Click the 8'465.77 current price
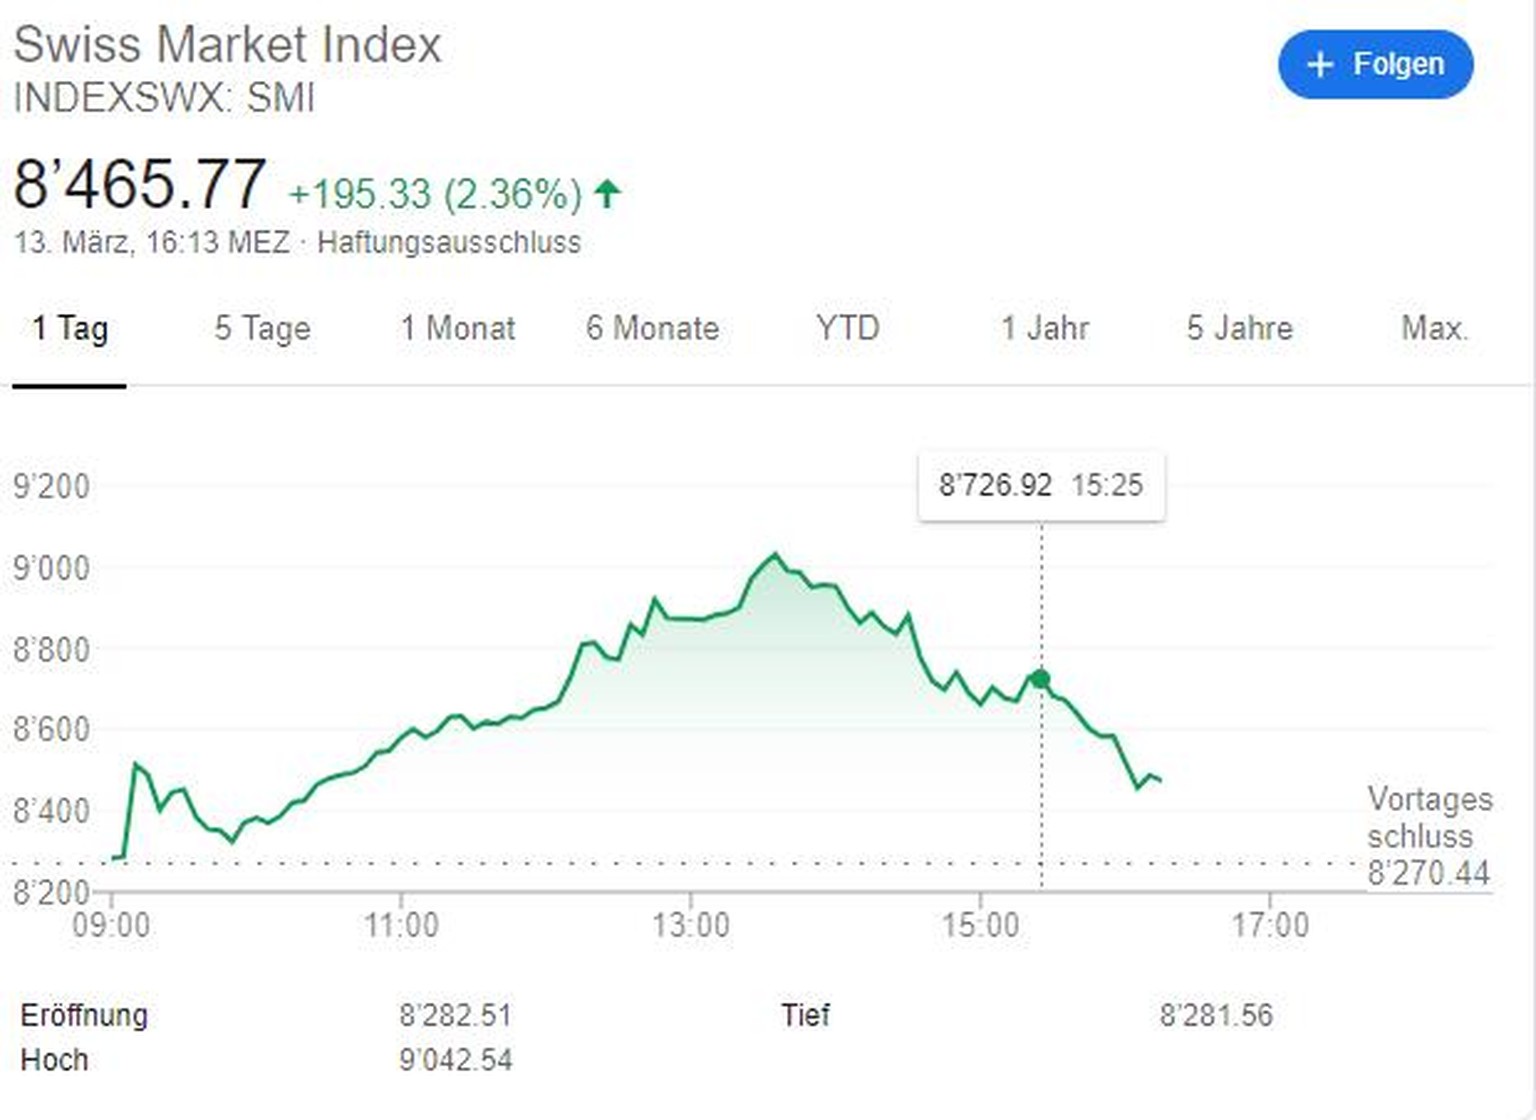This screenshot has height=1120, width=1536. [140, 185]
